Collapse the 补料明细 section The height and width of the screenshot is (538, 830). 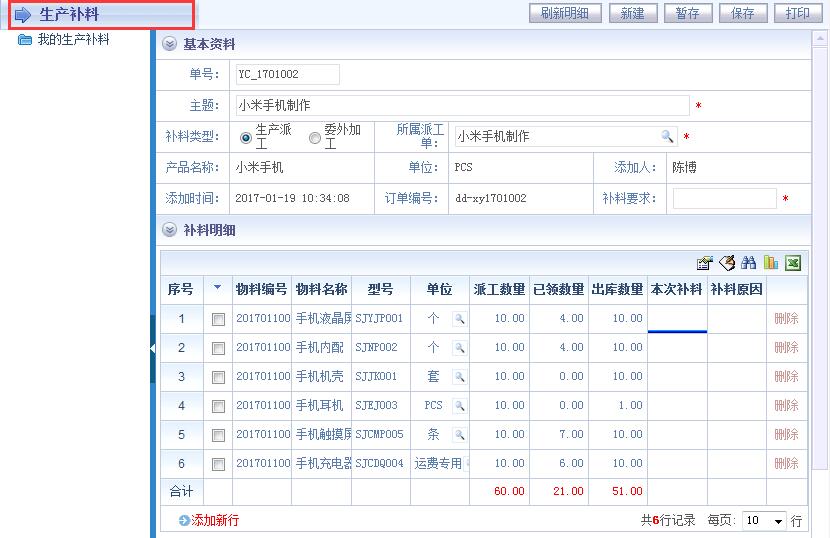pos(169,230)
